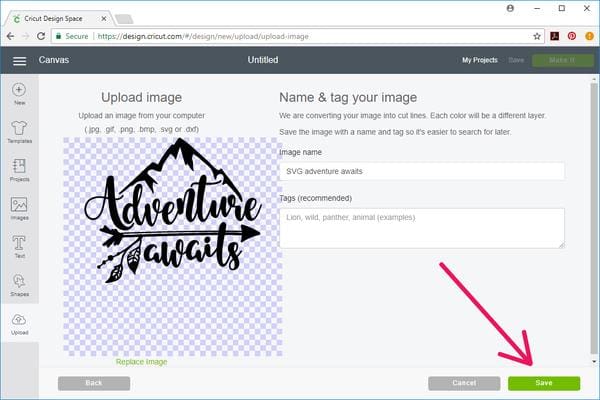Reload the page with the refresh icon

click(41, 36)
